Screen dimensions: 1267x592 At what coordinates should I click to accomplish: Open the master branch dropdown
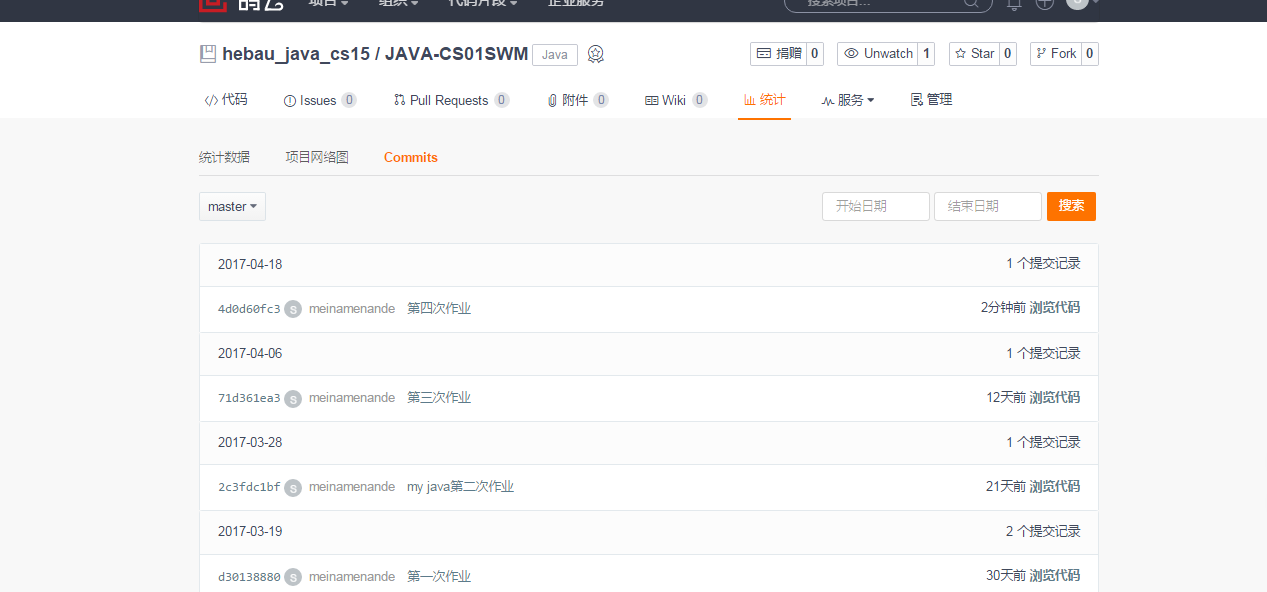pyautogui.click(x=232, y=206)
